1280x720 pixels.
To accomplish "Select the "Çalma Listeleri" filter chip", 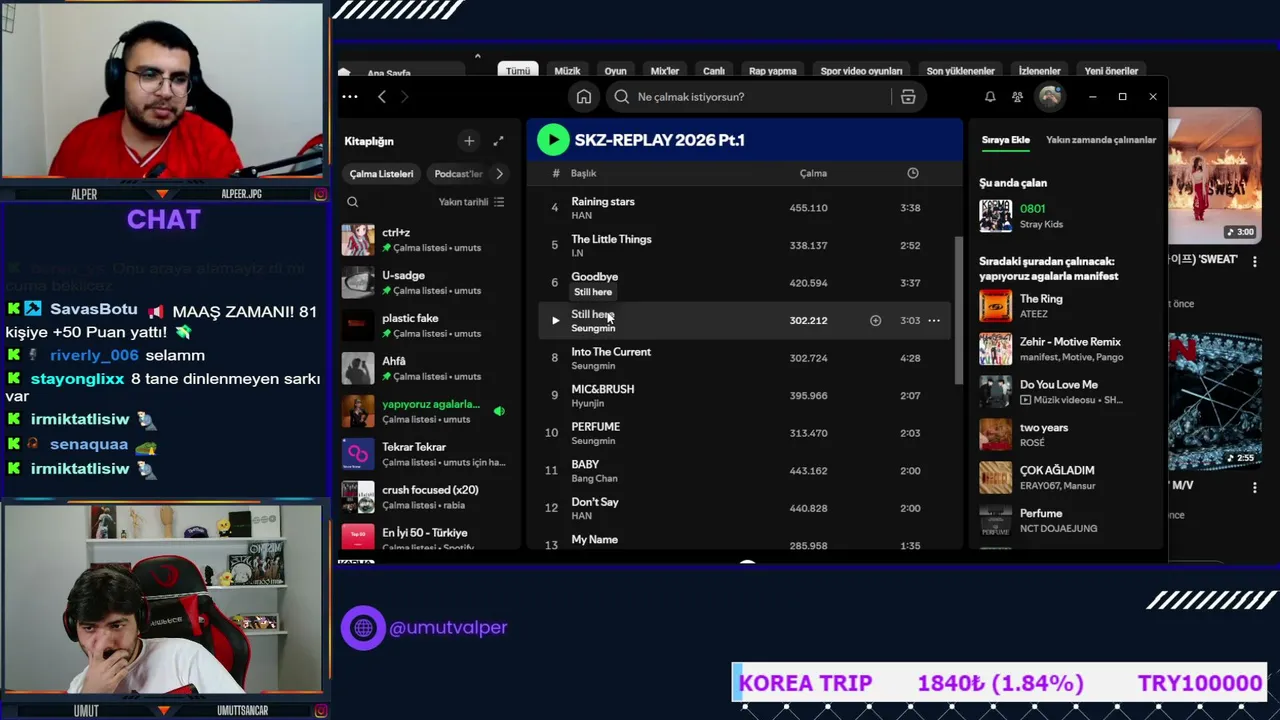I will point(381,174).
